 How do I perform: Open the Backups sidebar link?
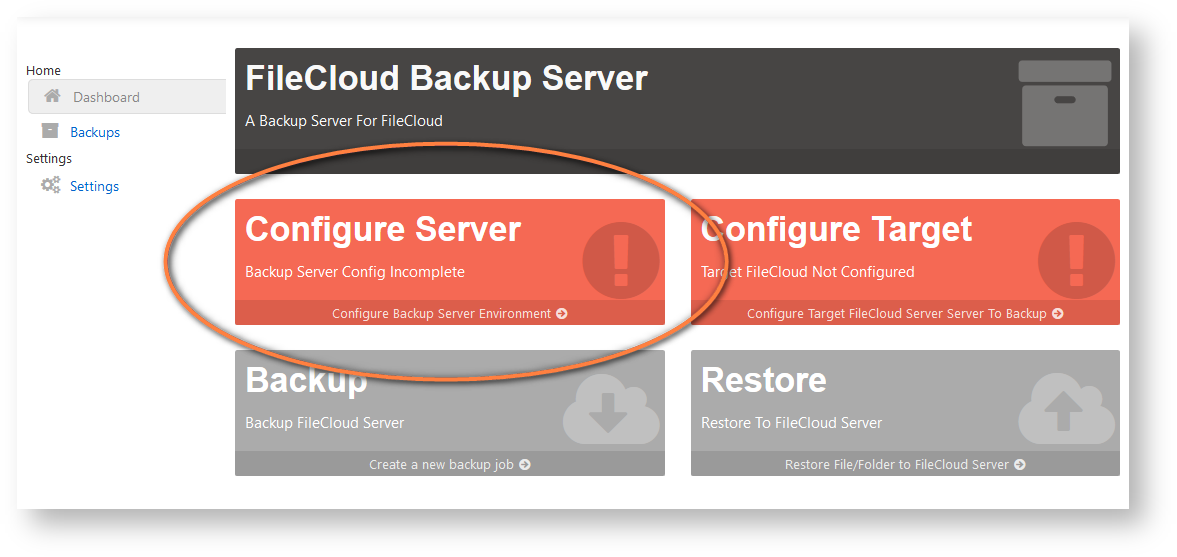tap(95, 132)
